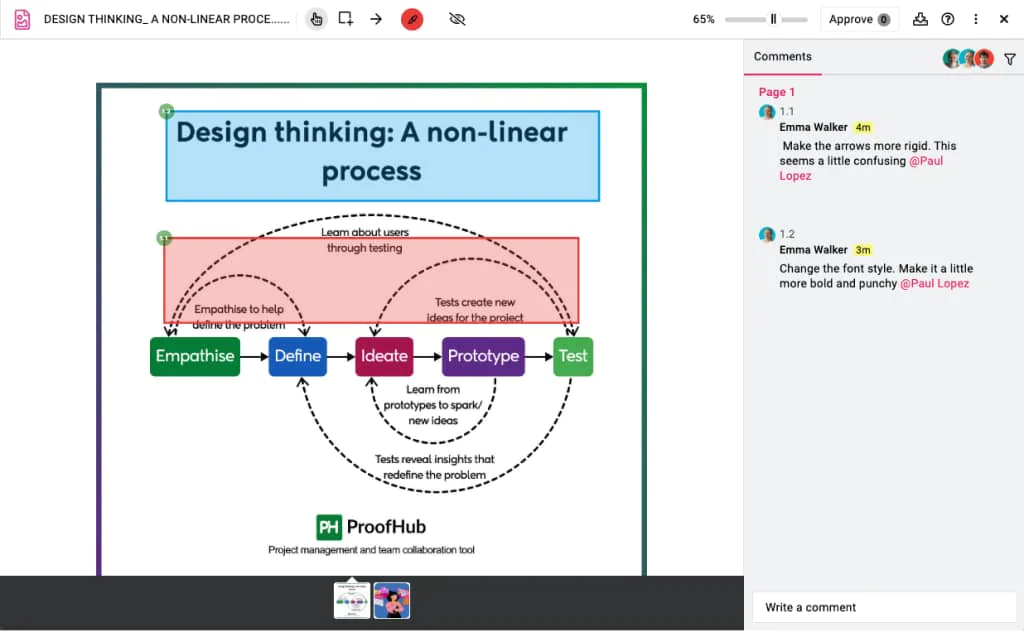Filter comments using the funnel icon
Screen dimensions: 1024x631
(1009, 59)
